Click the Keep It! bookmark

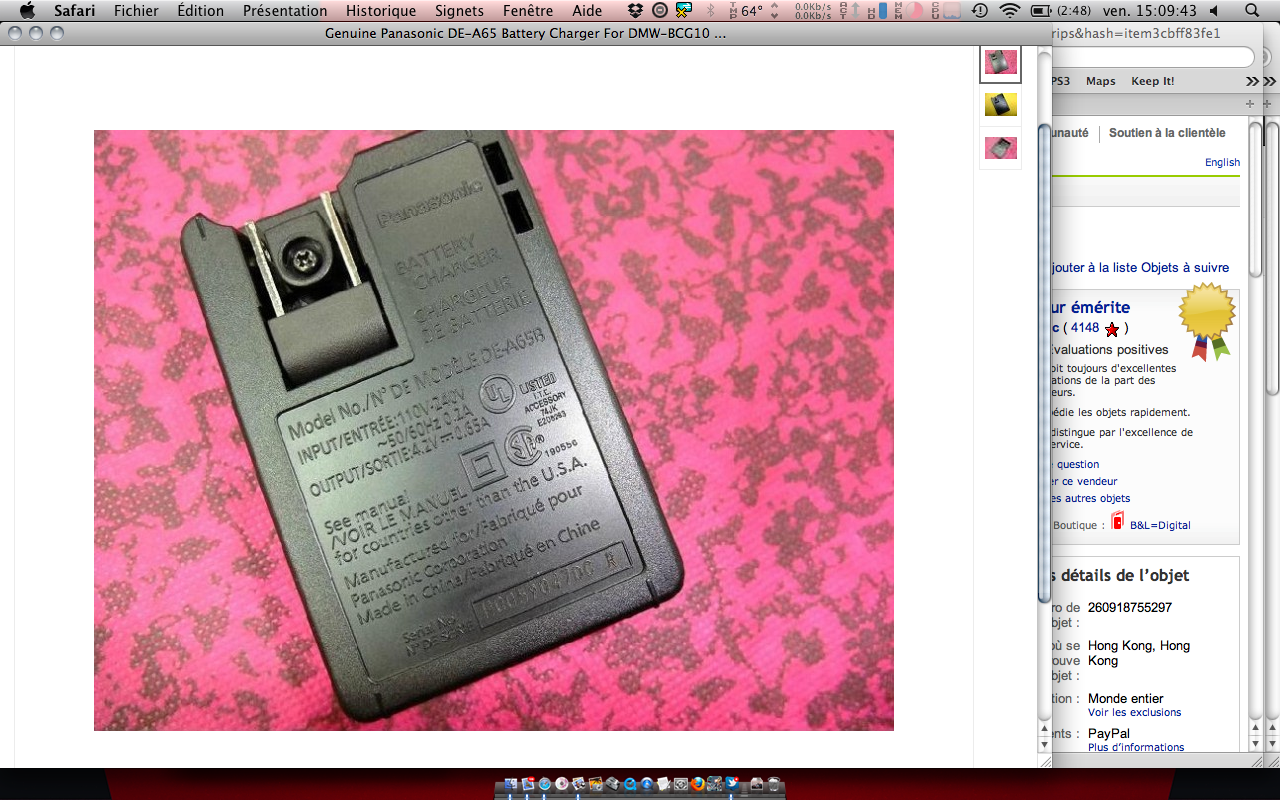(x=1153, y=81)
